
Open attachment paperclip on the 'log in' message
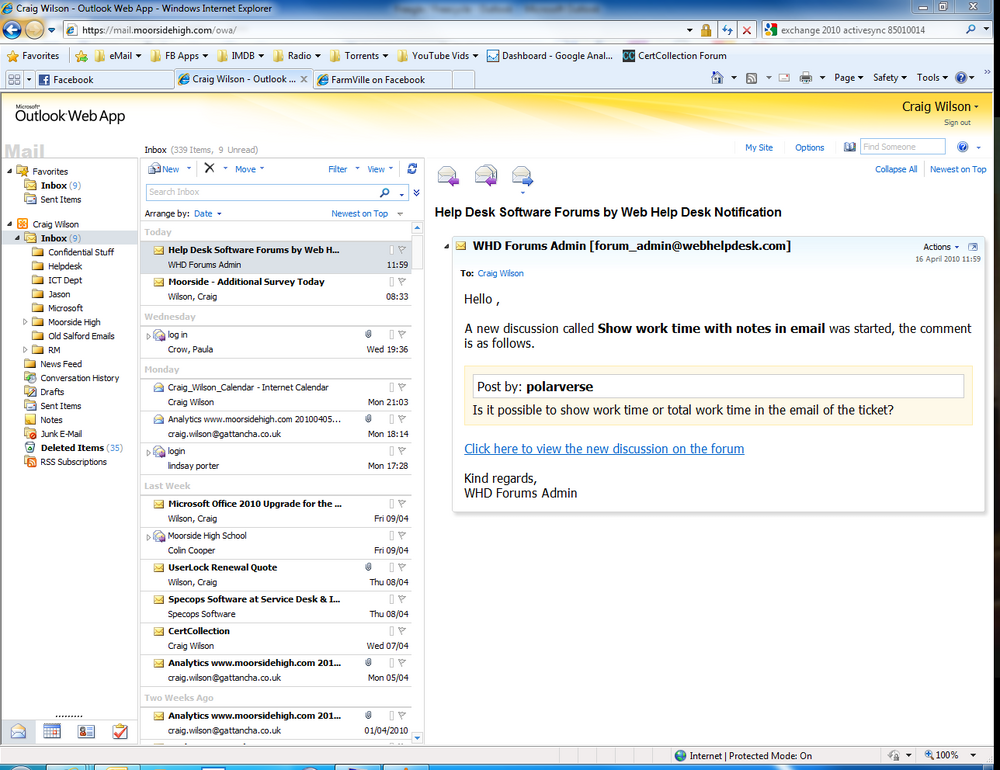coord(368,334)
